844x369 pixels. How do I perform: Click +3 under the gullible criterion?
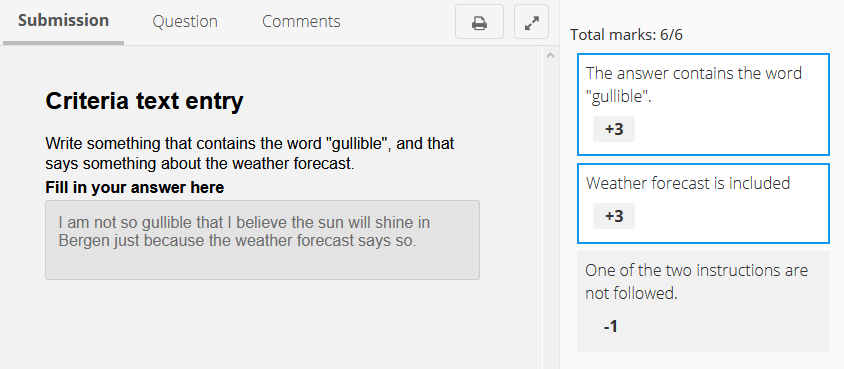coord(614,130)
